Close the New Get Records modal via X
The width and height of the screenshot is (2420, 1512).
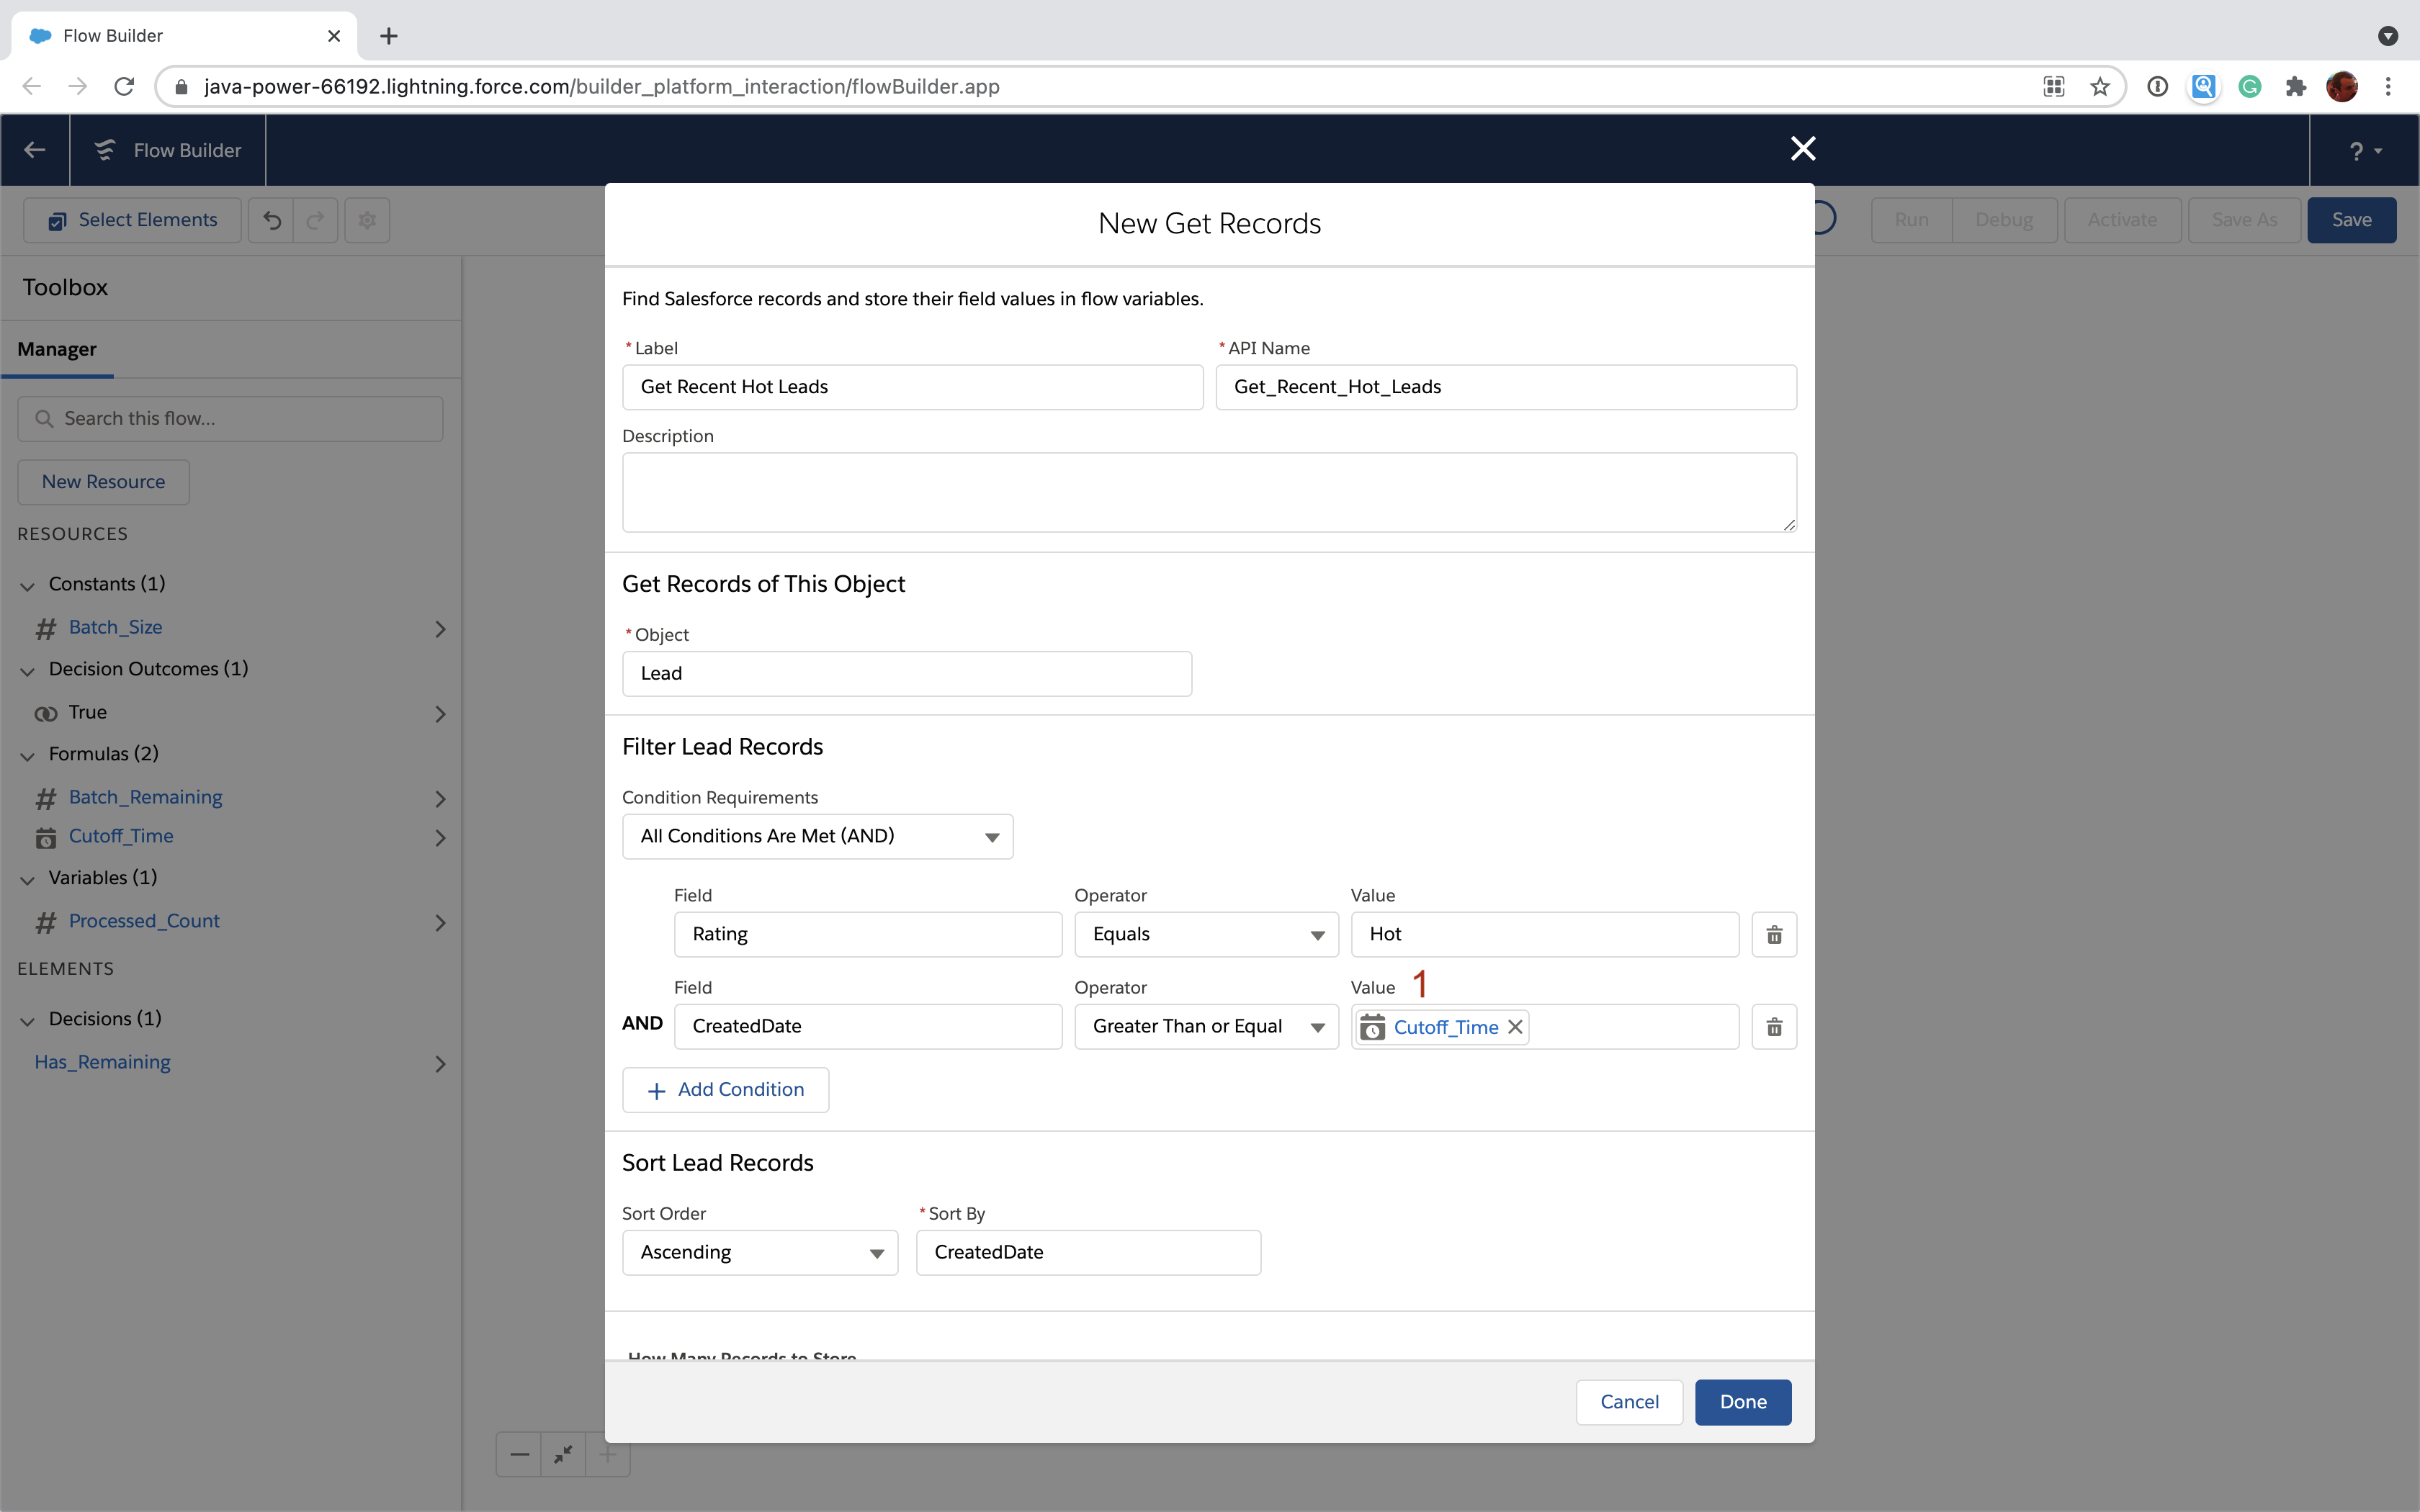(1802, 149)
